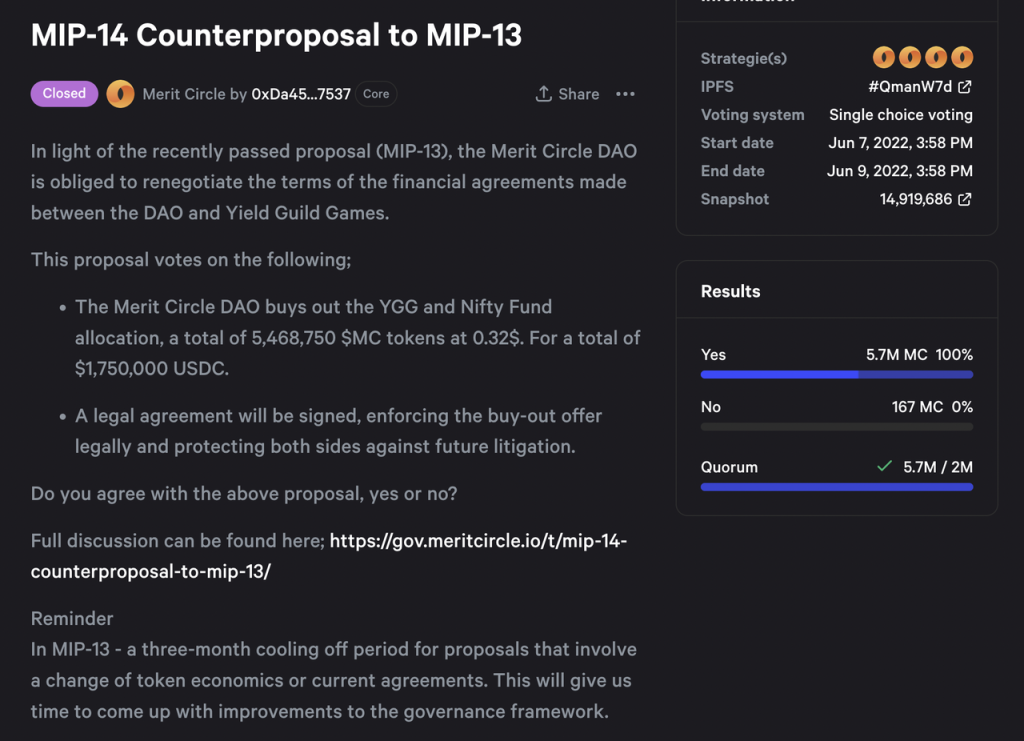Screen dimensions: 1024x741
Task: Click the IPFS external link icon
Action: [x=965, y=87]
